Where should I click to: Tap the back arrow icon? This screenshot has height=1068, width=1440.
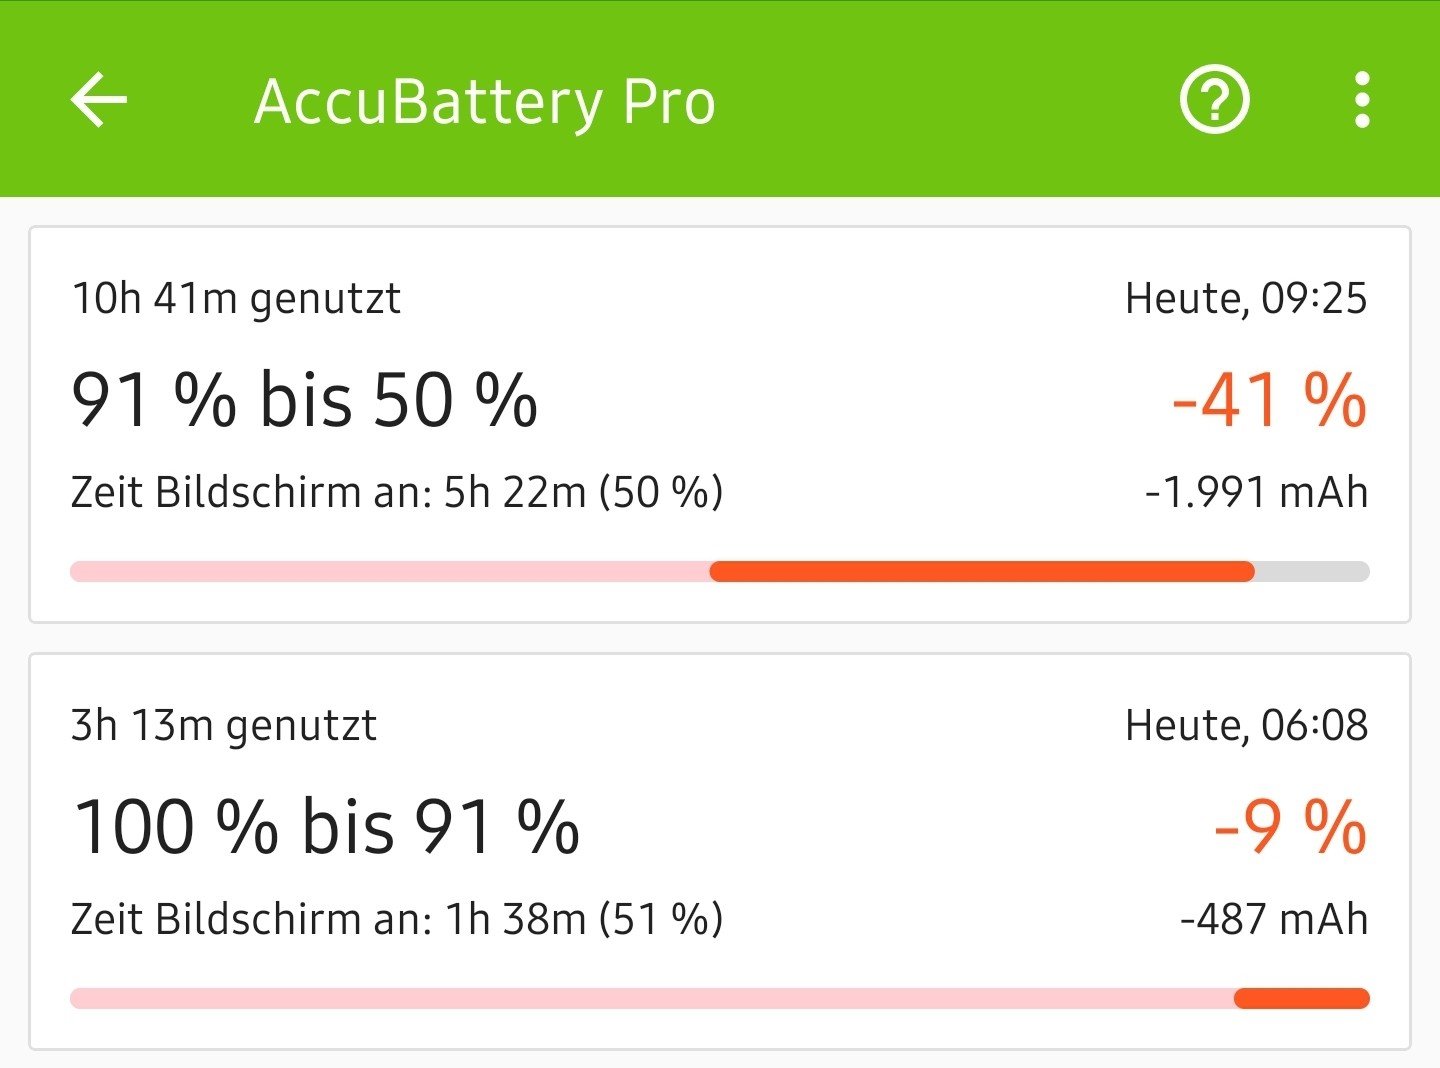(99, 100)
